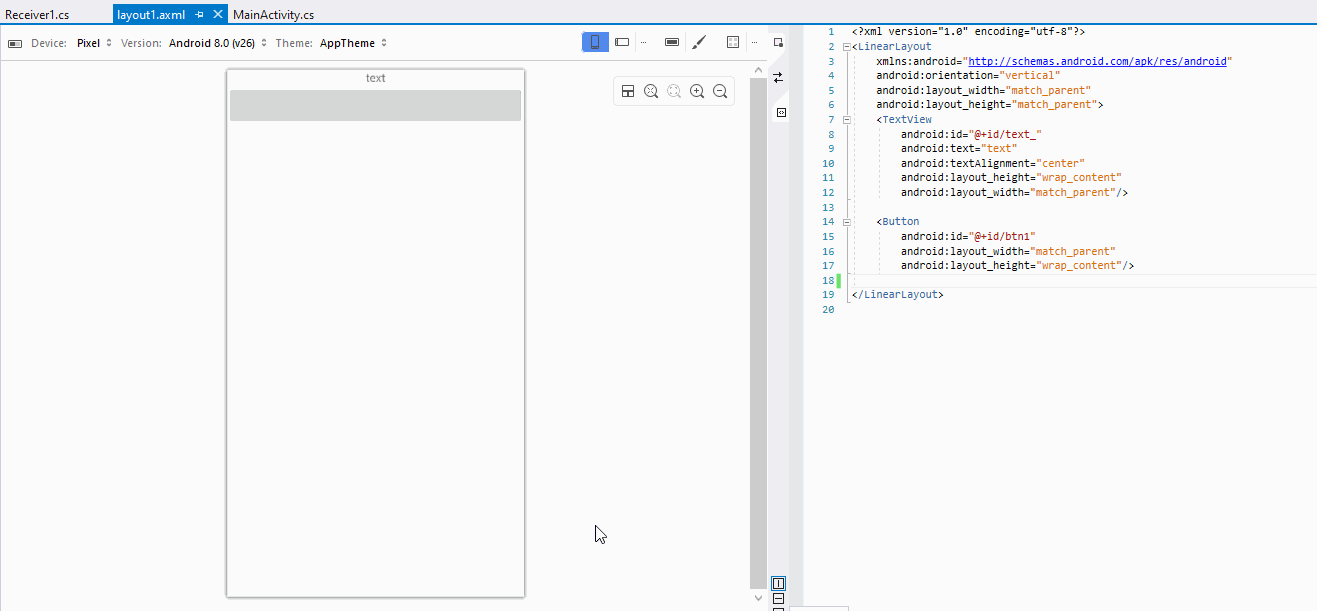Click the Button layout_width attribute line 16
1317x611 pixels.
click(x=1008, y=251)
